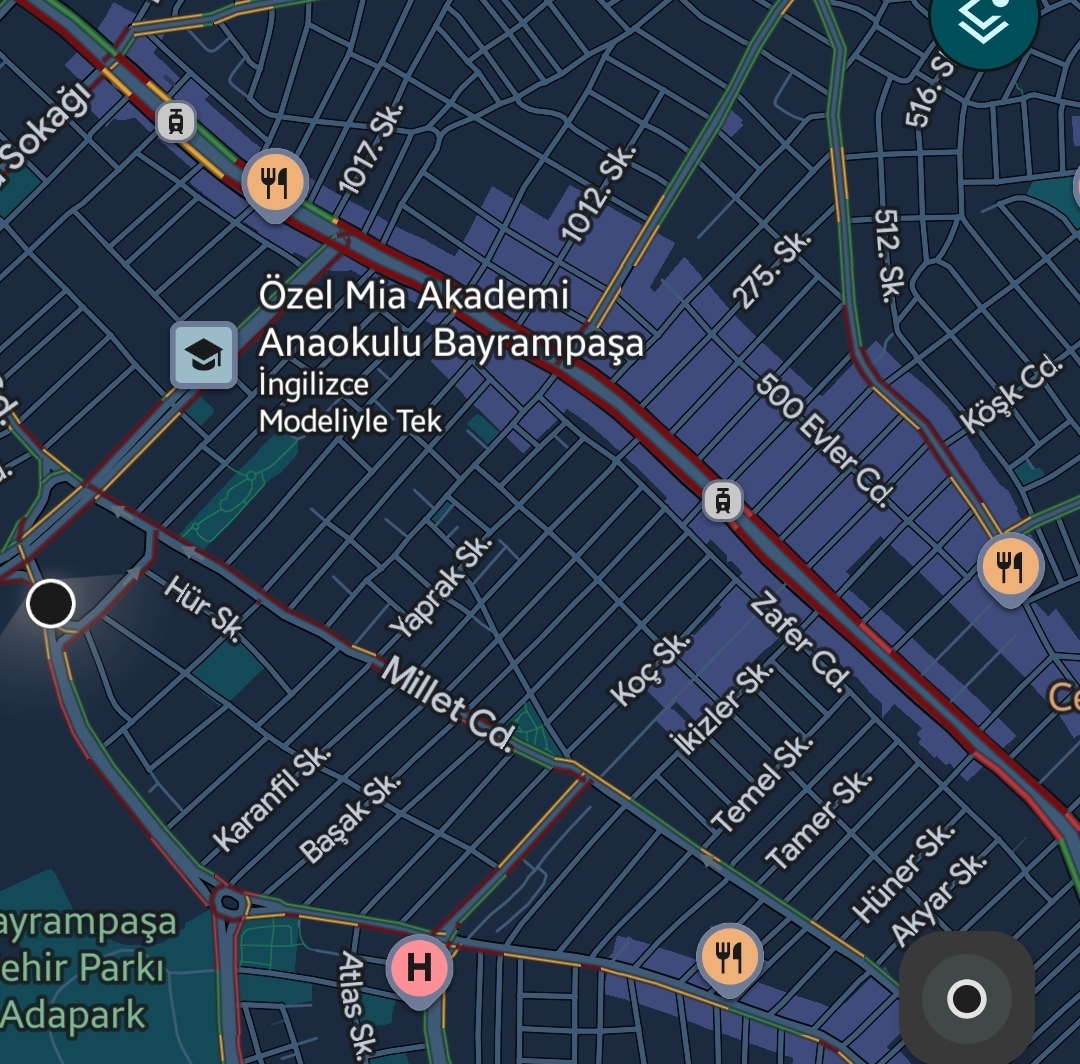Open Bayrampaşa Şehir Parkı Adapark label
1080x1064 pixels.
(85, 968)
